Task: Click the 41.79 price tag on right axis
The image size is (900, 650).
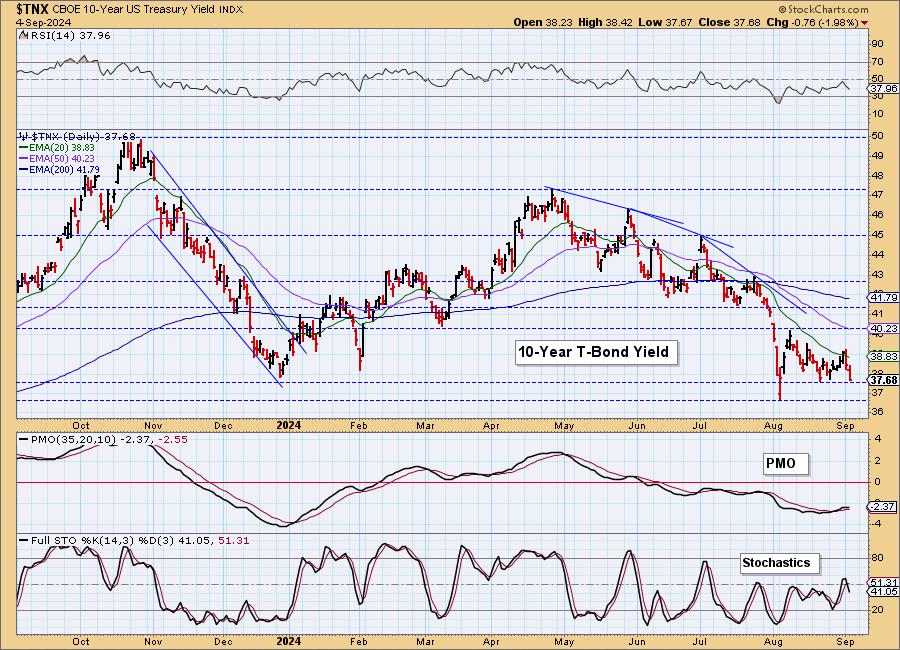Action: tap(883, 297)
